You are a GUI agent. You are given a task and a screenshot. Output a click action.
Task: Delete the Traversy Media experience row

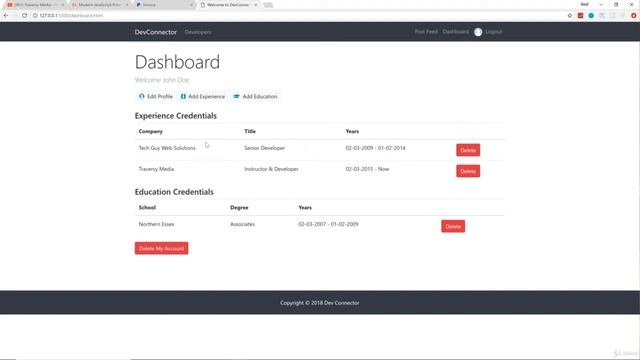click(468, 171)
